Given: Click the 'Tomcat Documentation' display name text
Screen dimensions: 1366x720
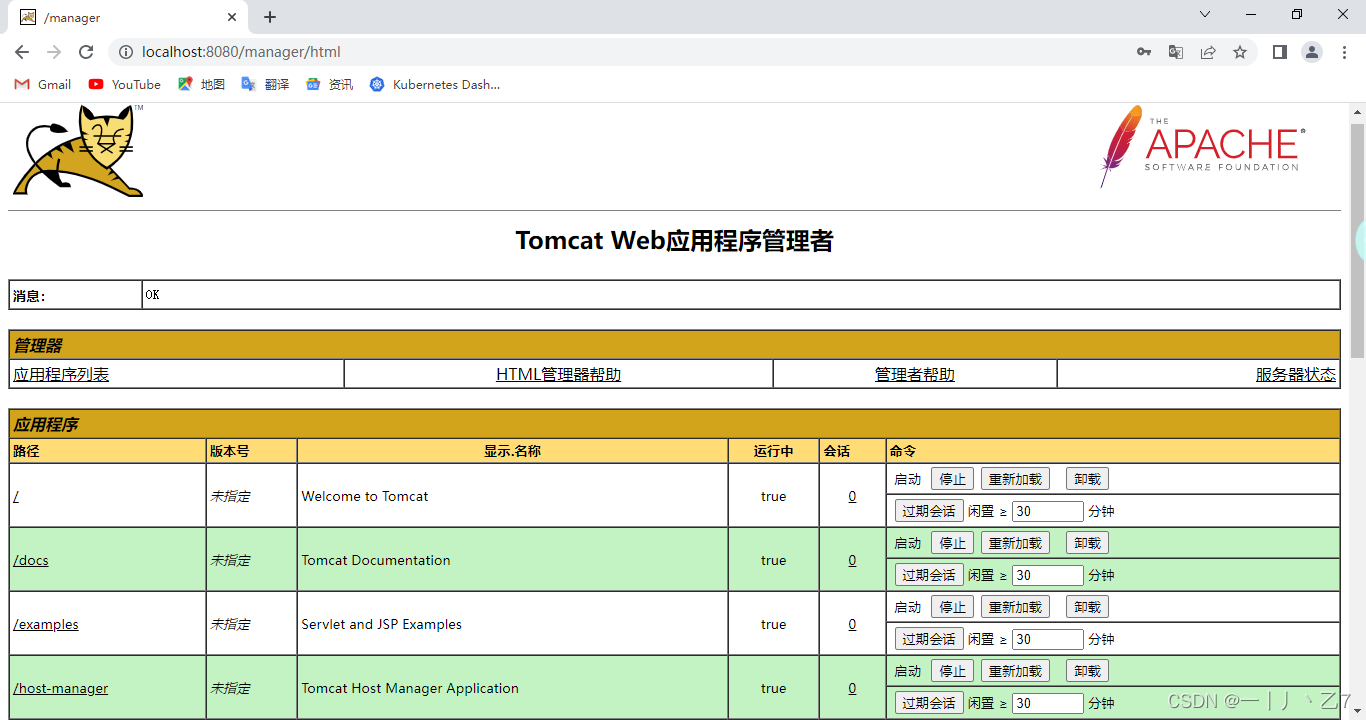Looking at the screenshot, I should pos(376,560).
